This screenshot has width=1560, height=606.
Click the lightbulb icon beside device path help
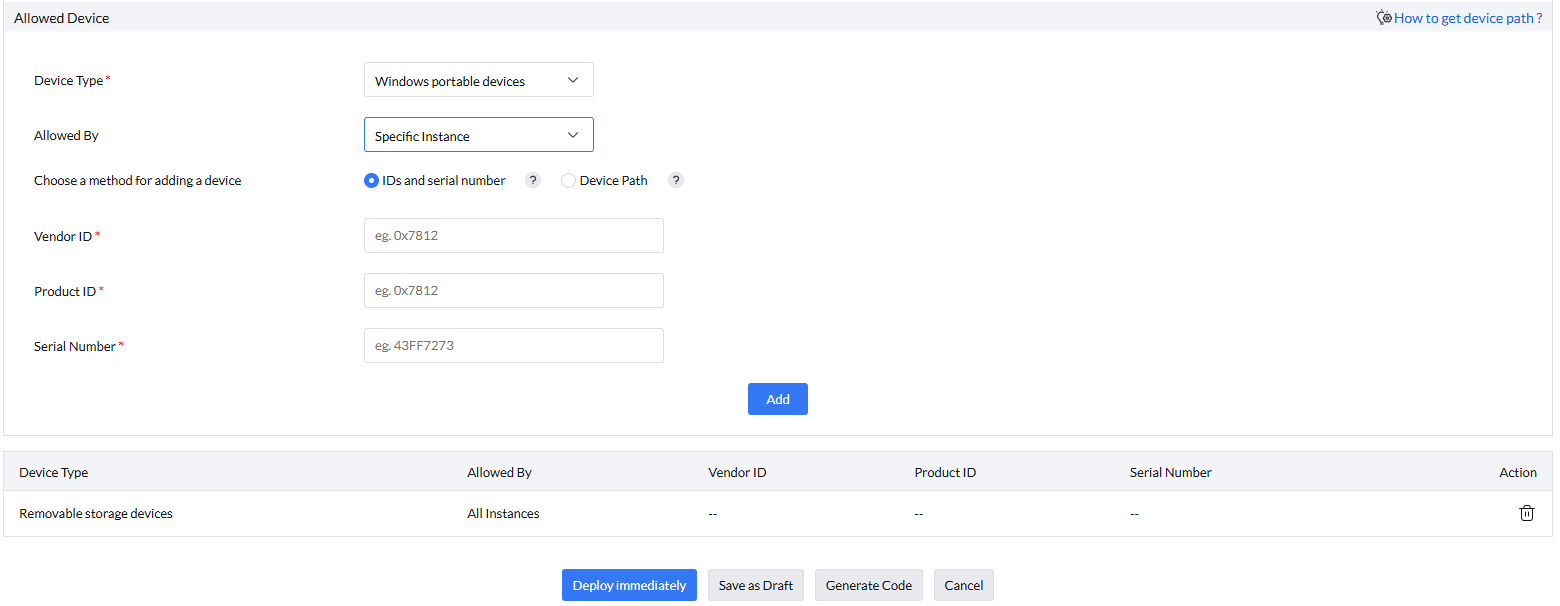point(1384,18)
